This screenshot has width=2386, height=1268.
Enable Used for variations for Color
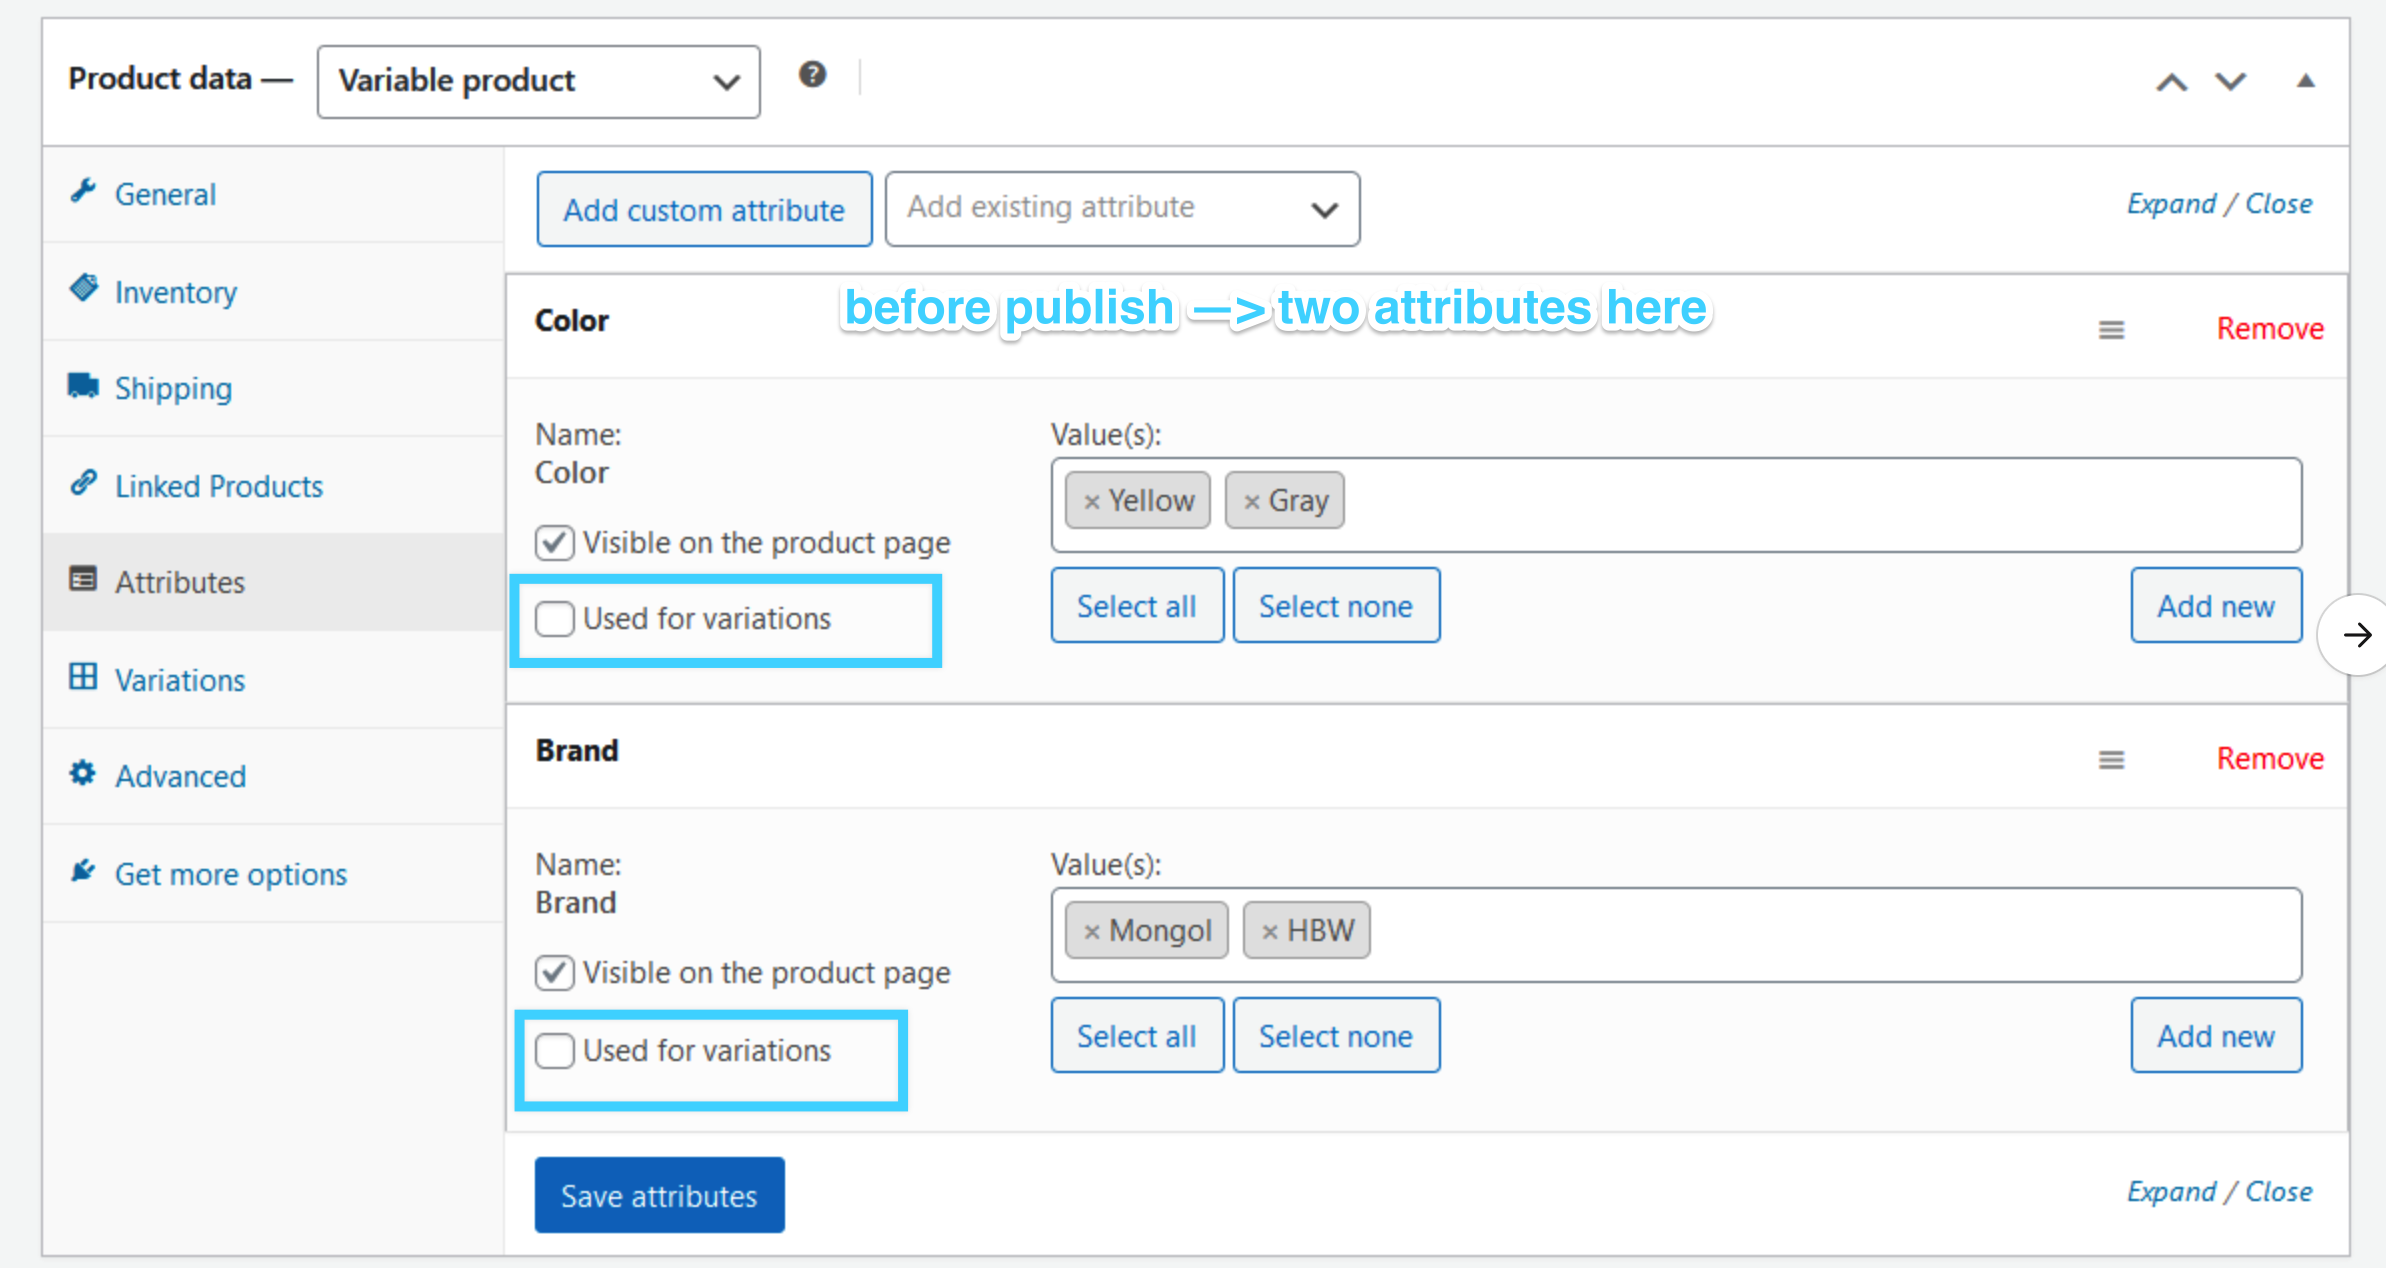[556, 619]
